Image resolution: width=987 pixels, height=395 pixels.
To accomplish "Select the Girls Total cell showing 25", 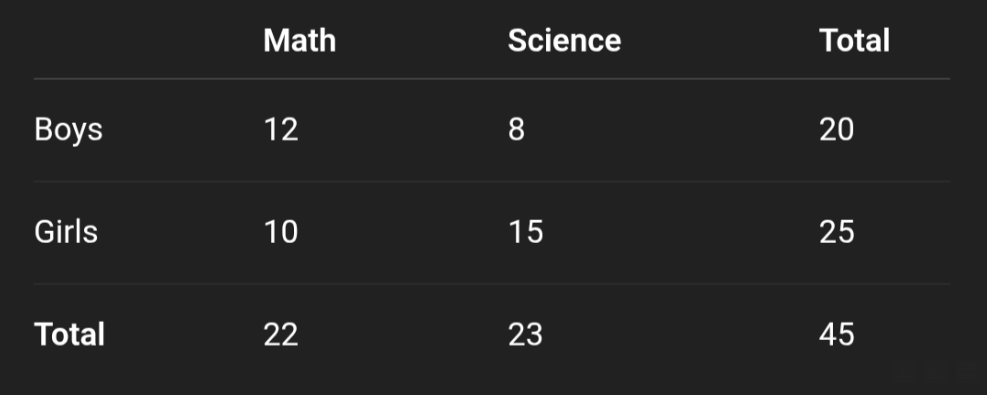I will (x=837, y=232).
